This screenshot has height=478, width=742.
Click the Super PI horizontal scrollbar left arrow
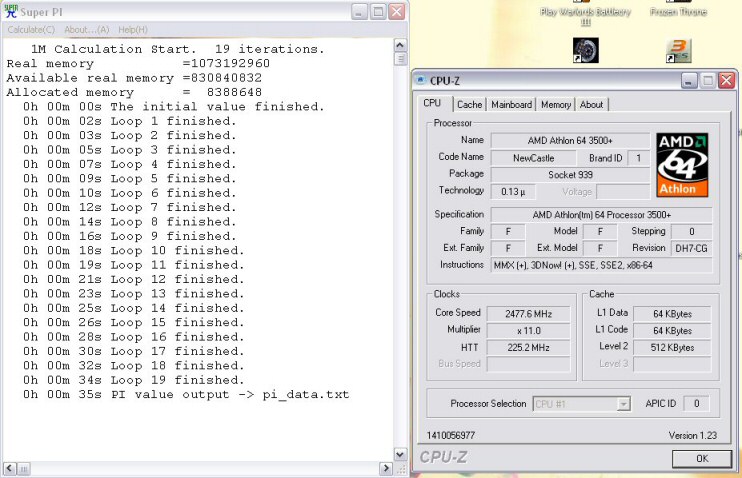click(10, 469)
